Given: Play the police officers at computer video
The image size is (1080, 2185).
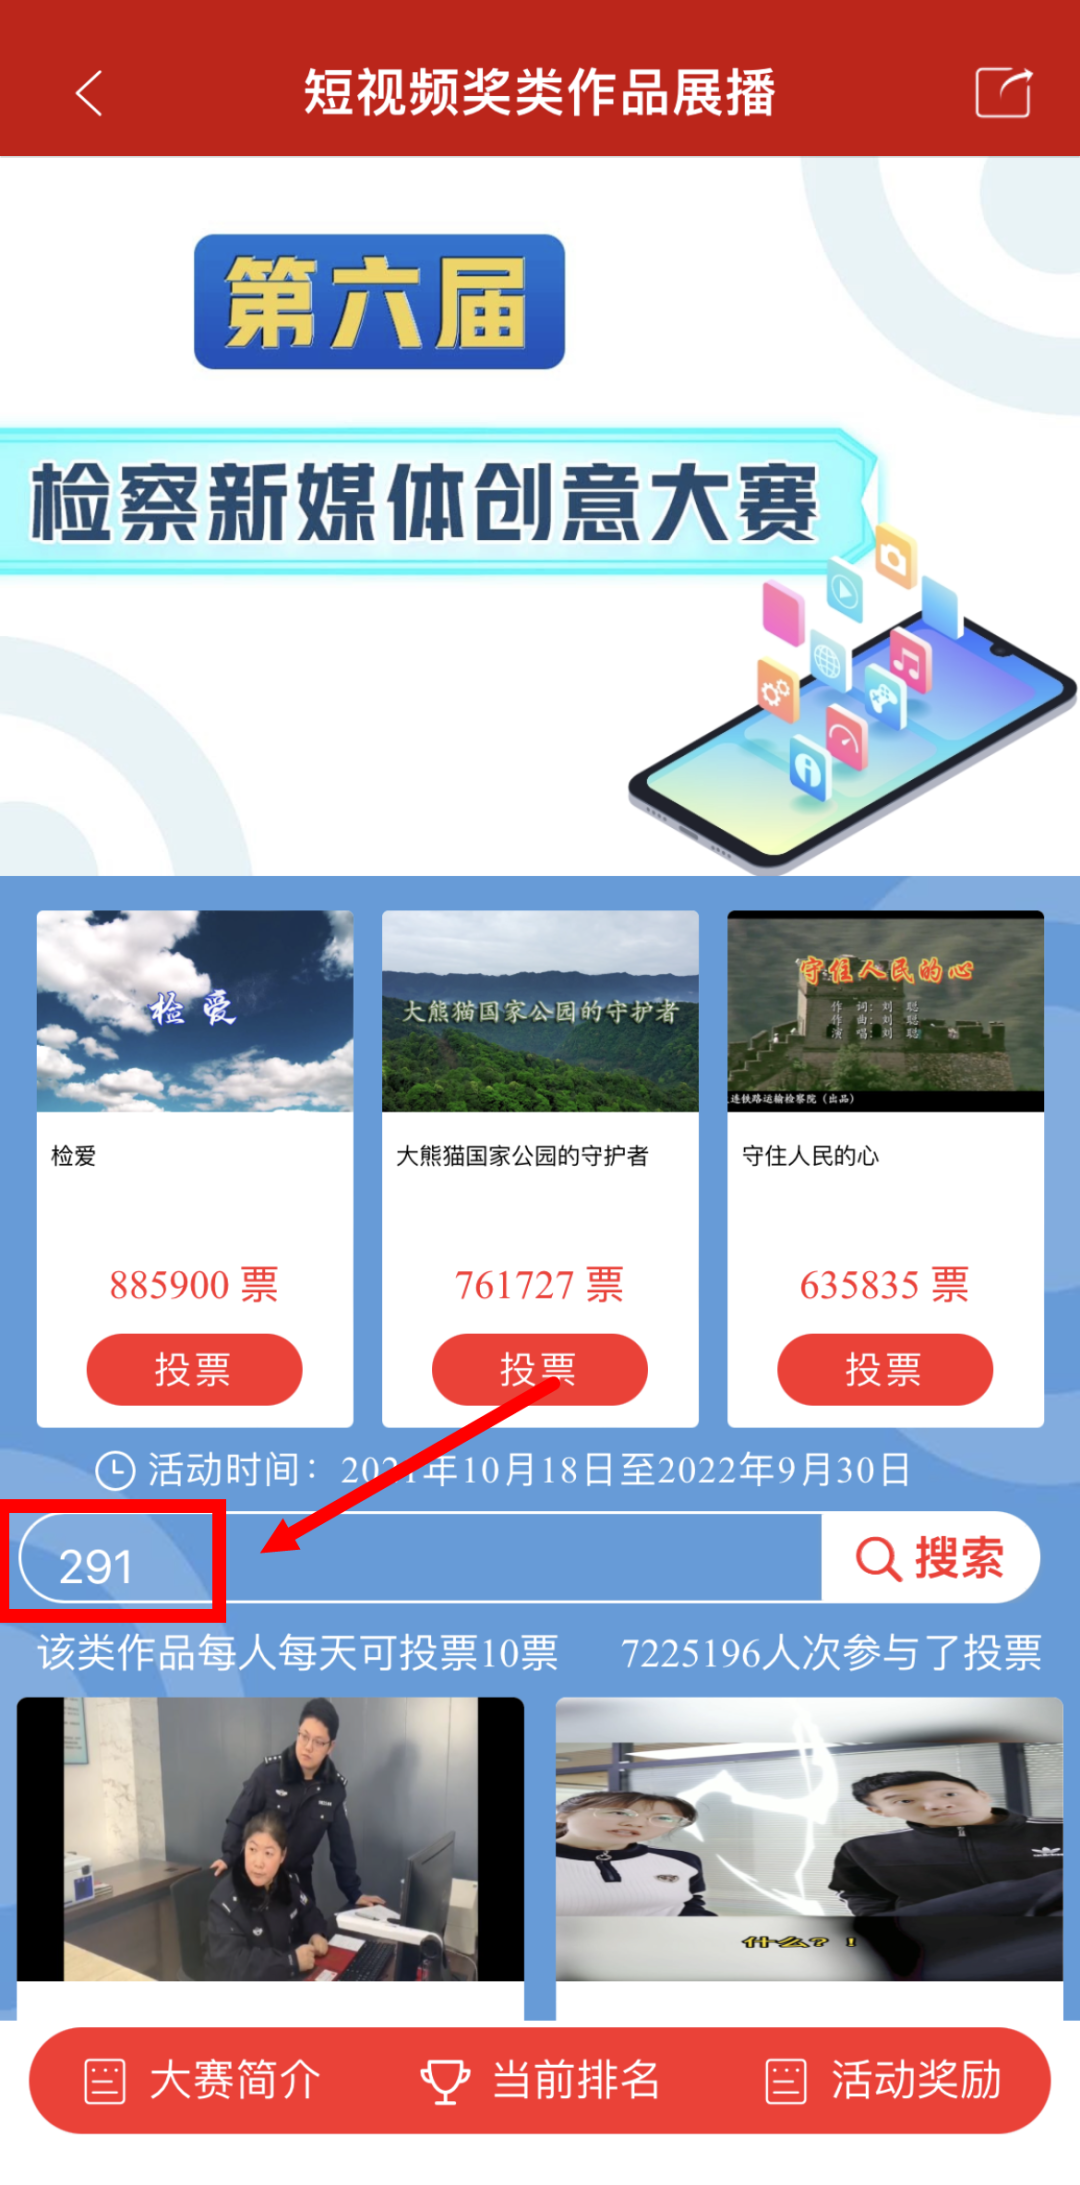Looking at the screenshot, I should pos(270,1839).
